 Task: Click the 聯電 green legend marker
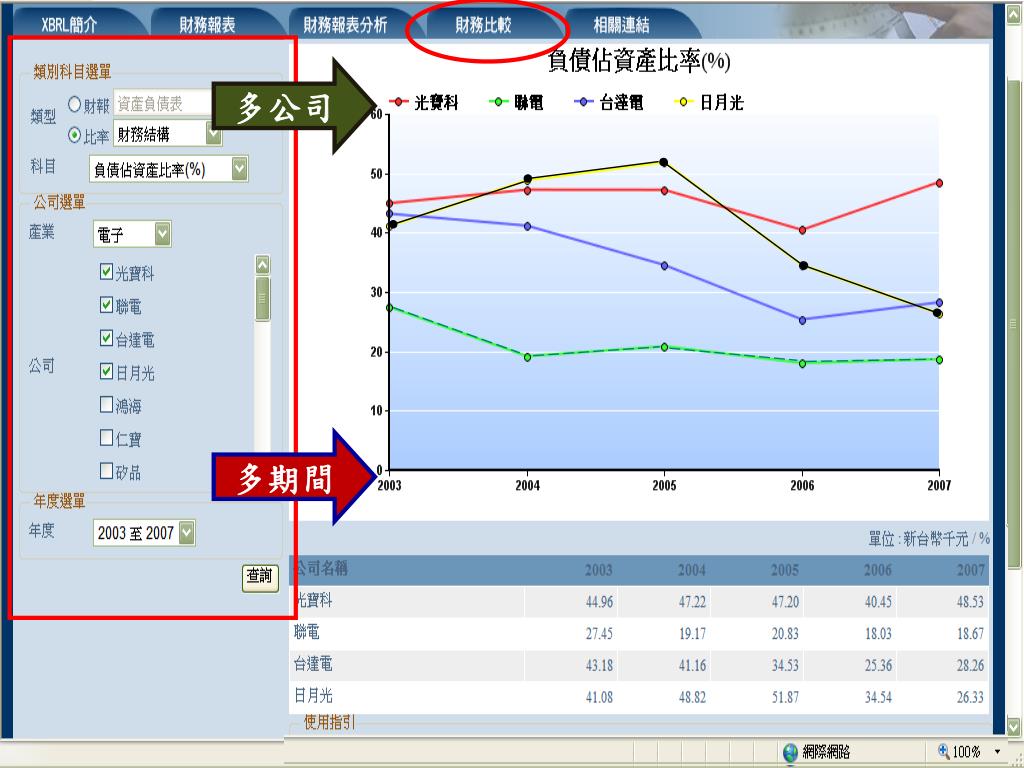tap(498, 102)
